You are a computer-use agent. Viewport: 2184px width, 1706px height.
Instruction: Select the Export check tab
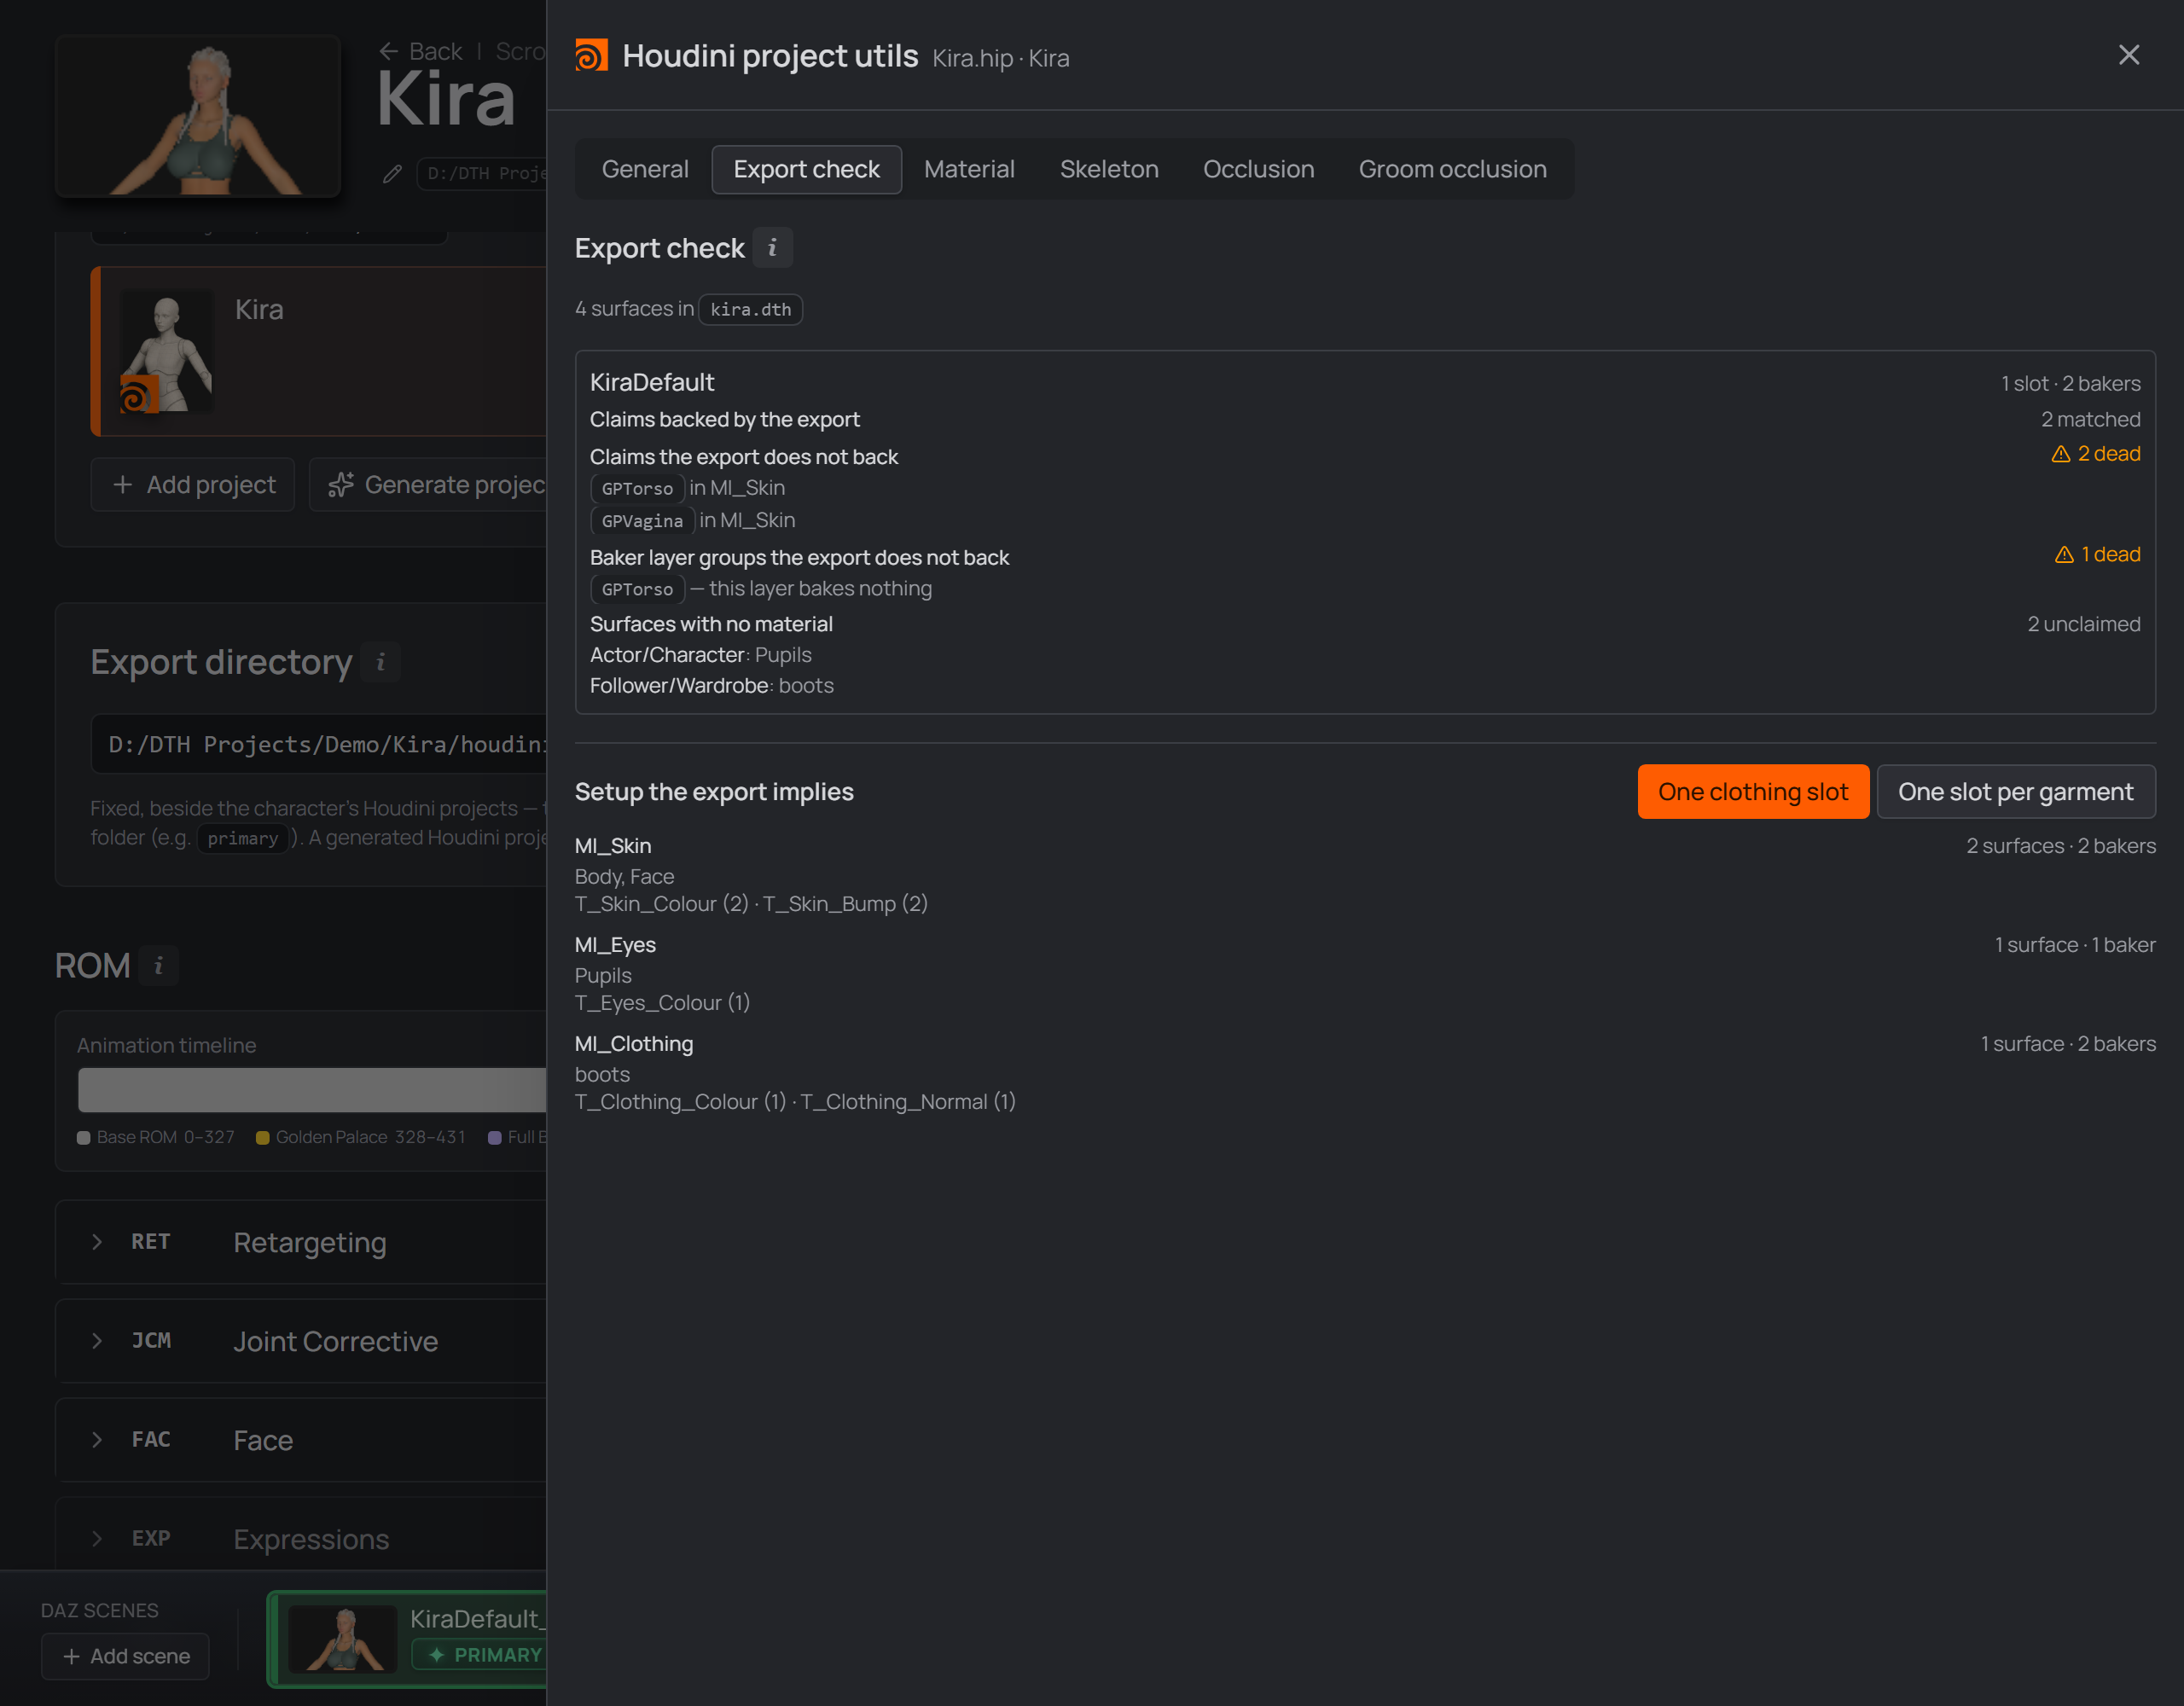click(806, 169)
